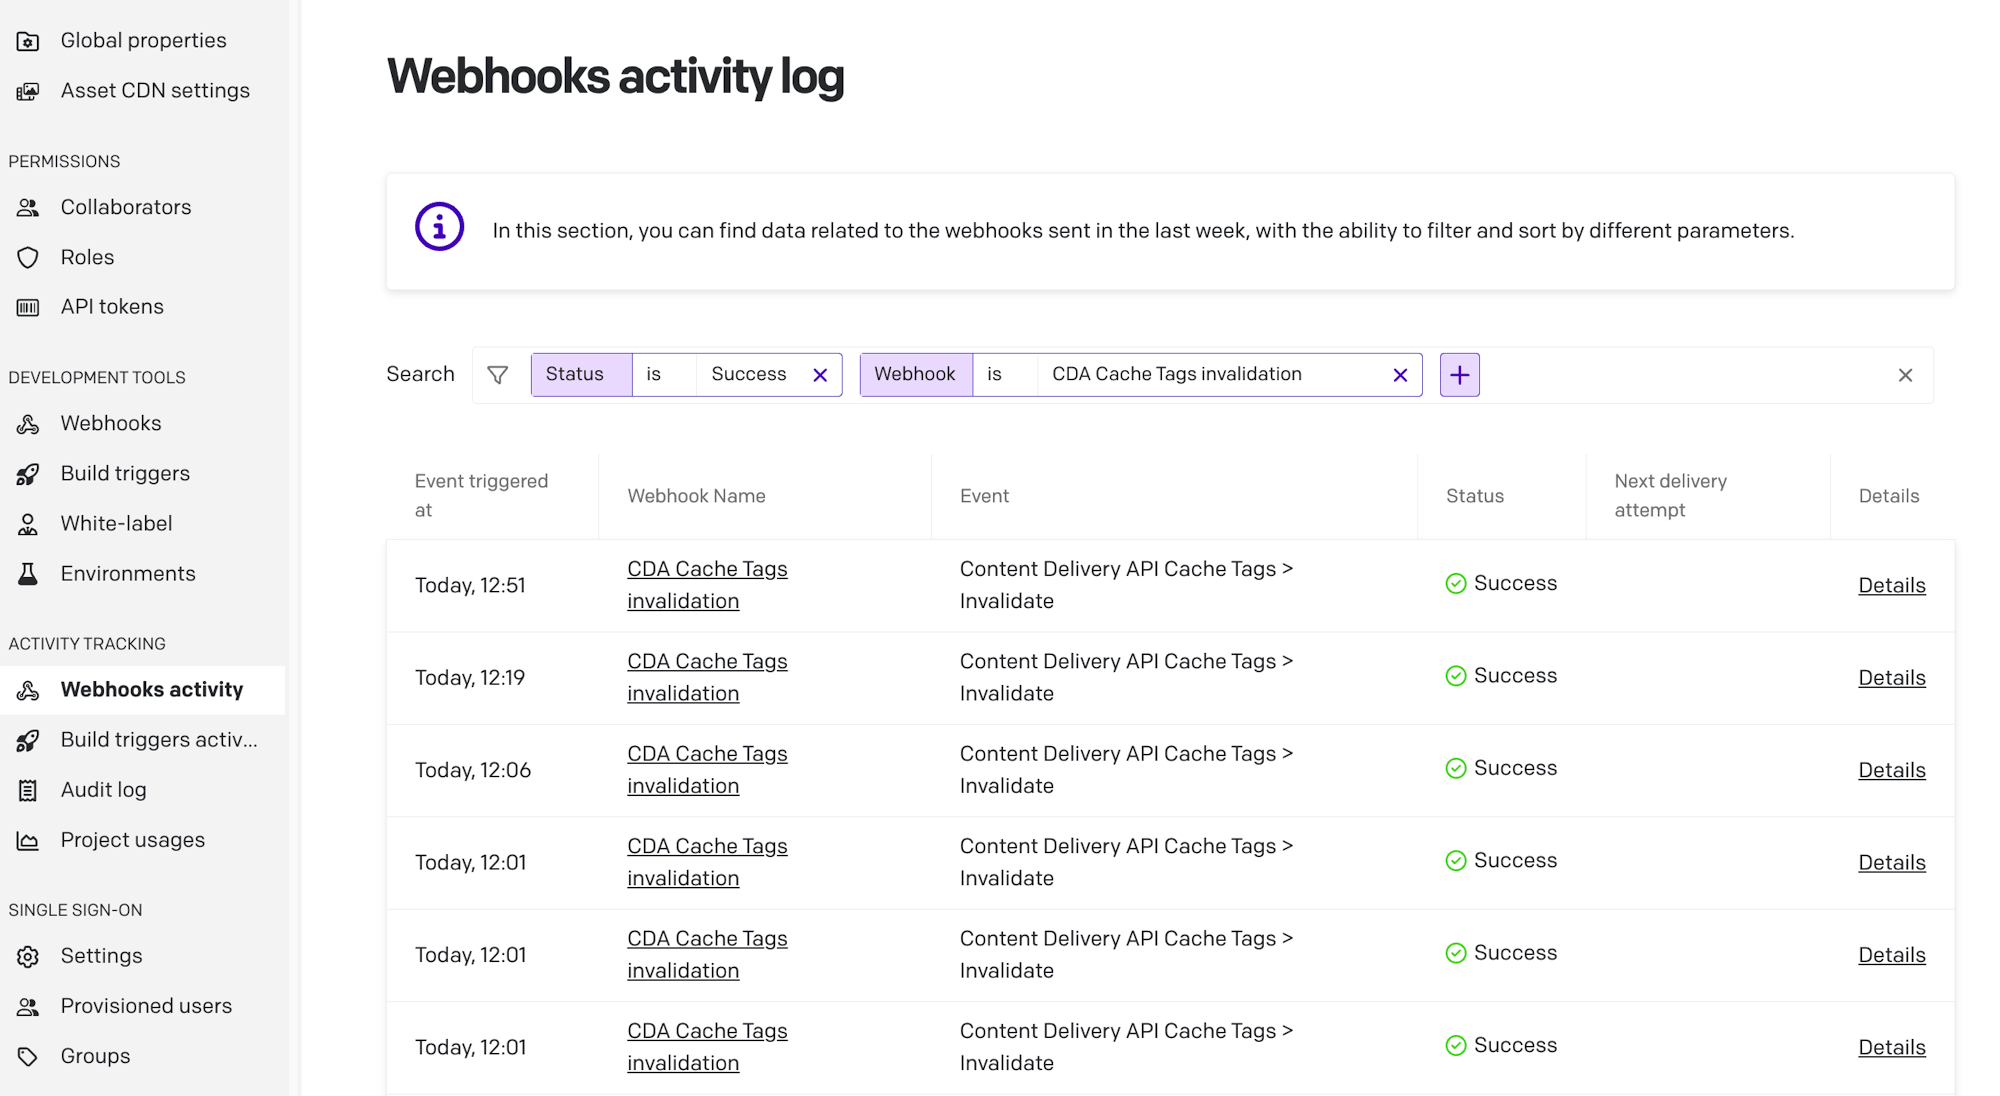This screenshot has width=2000, height=1096.
Task: Remove the Webhook filter with its X
Action: pyautogui.click(x=1400, y=375)
